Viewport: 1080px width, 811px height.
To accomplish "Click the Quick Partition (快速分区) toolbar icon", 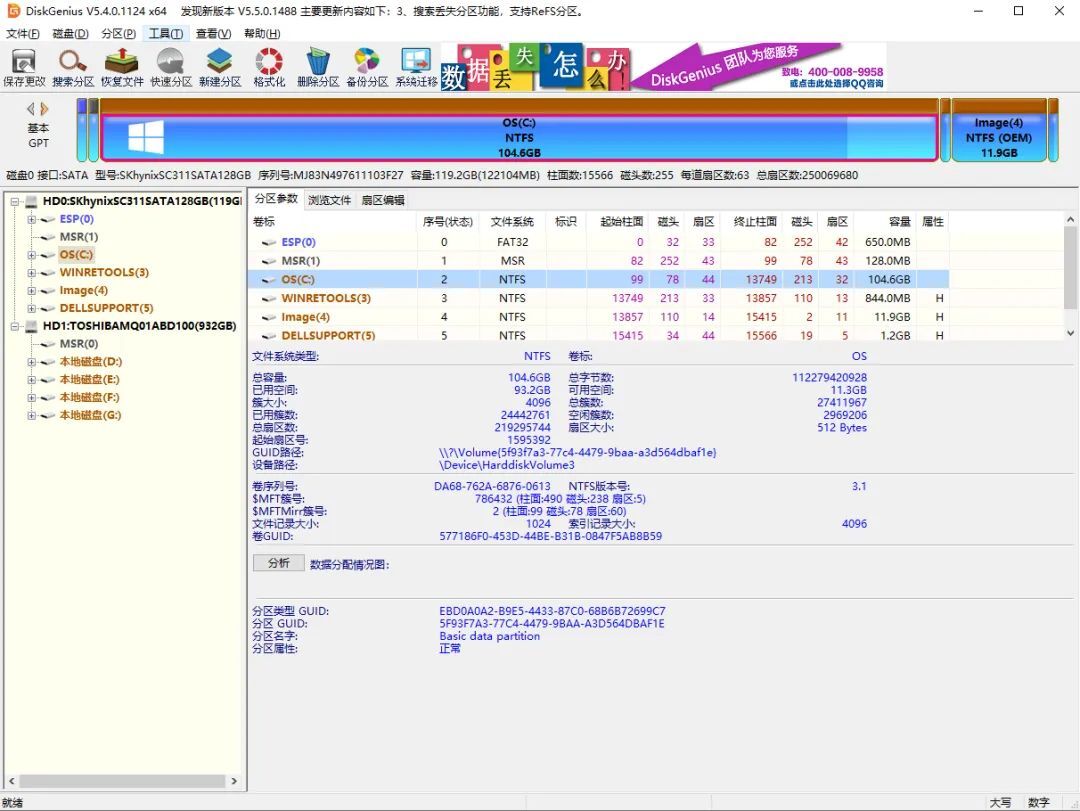I will [171, 67].
